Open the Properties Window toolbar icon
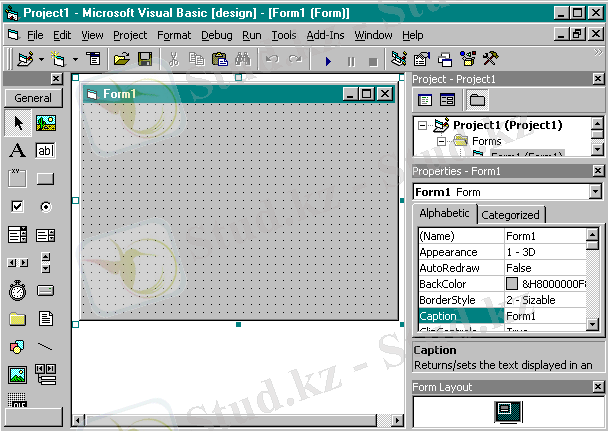 422,59
